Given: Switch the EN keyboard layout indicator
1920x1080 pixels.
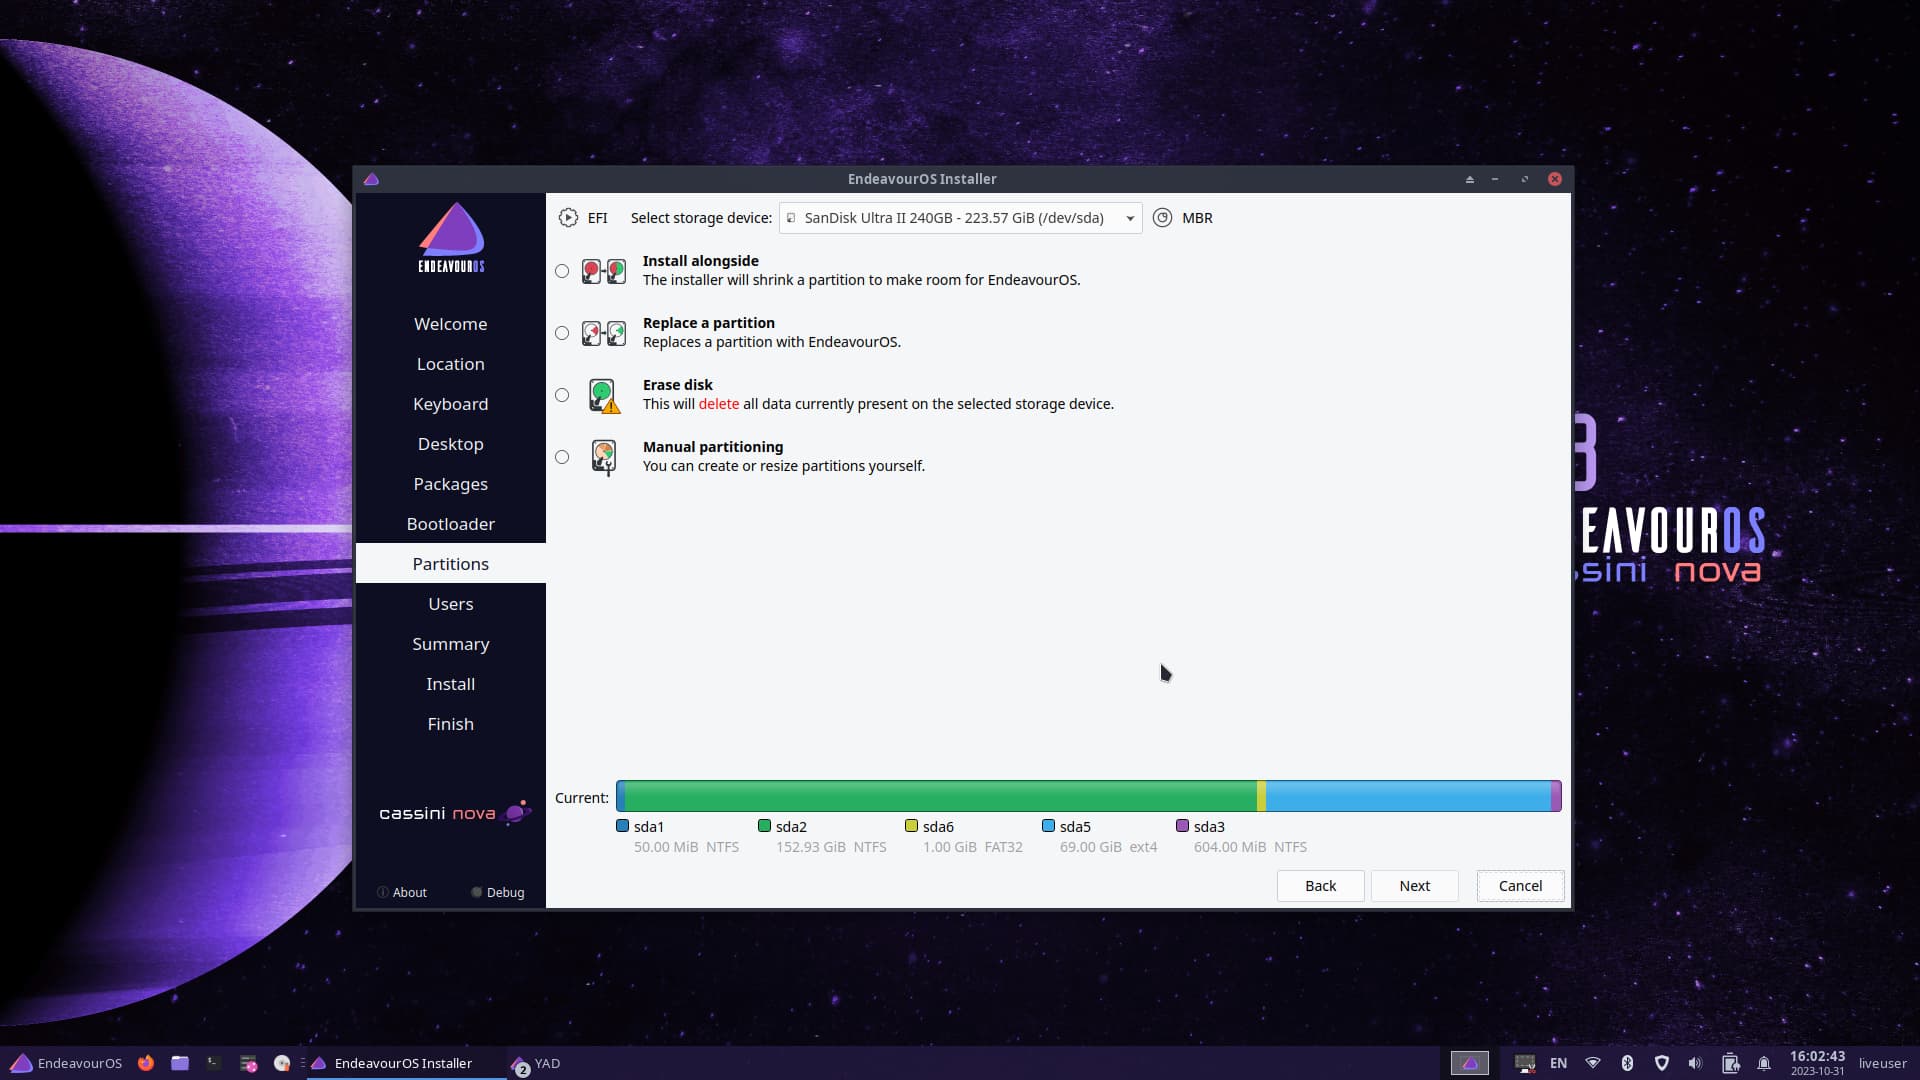Looking at the screenshot, I should (1558, 1063).
